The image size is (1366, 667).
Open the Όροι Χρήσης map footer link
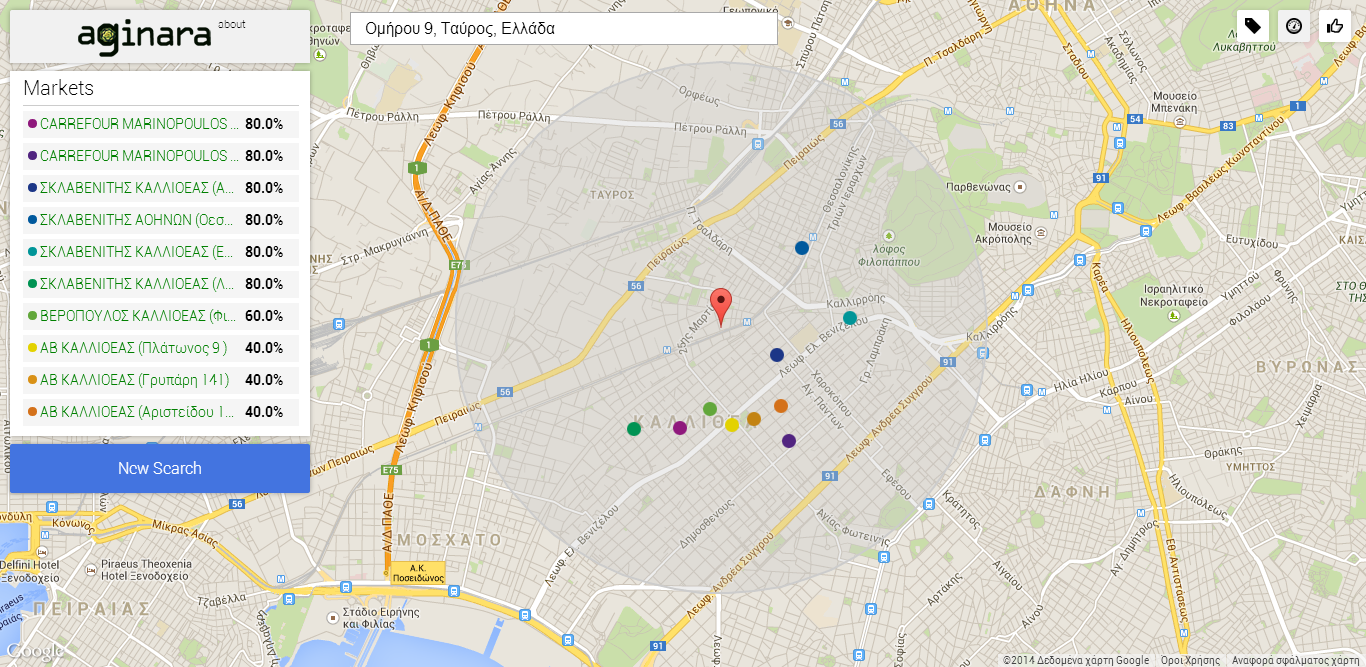pyautogui.click(x=1190, y=660)
